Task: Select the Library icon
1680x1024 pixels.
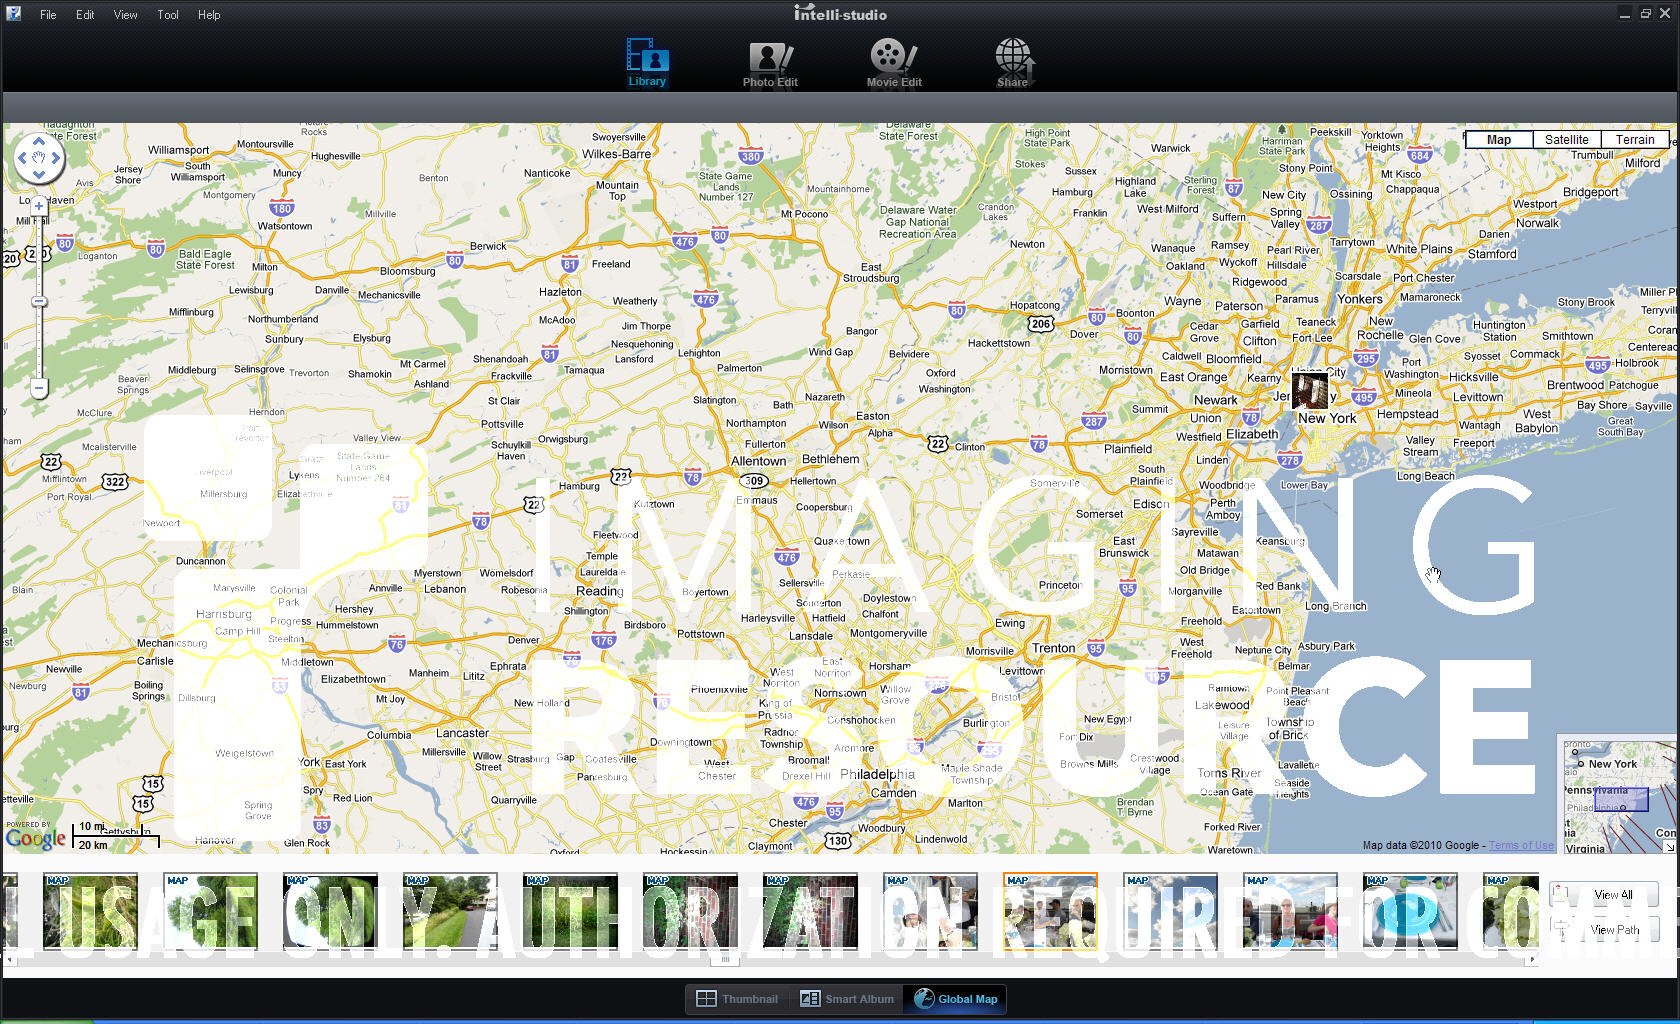Action: (647, 63)
